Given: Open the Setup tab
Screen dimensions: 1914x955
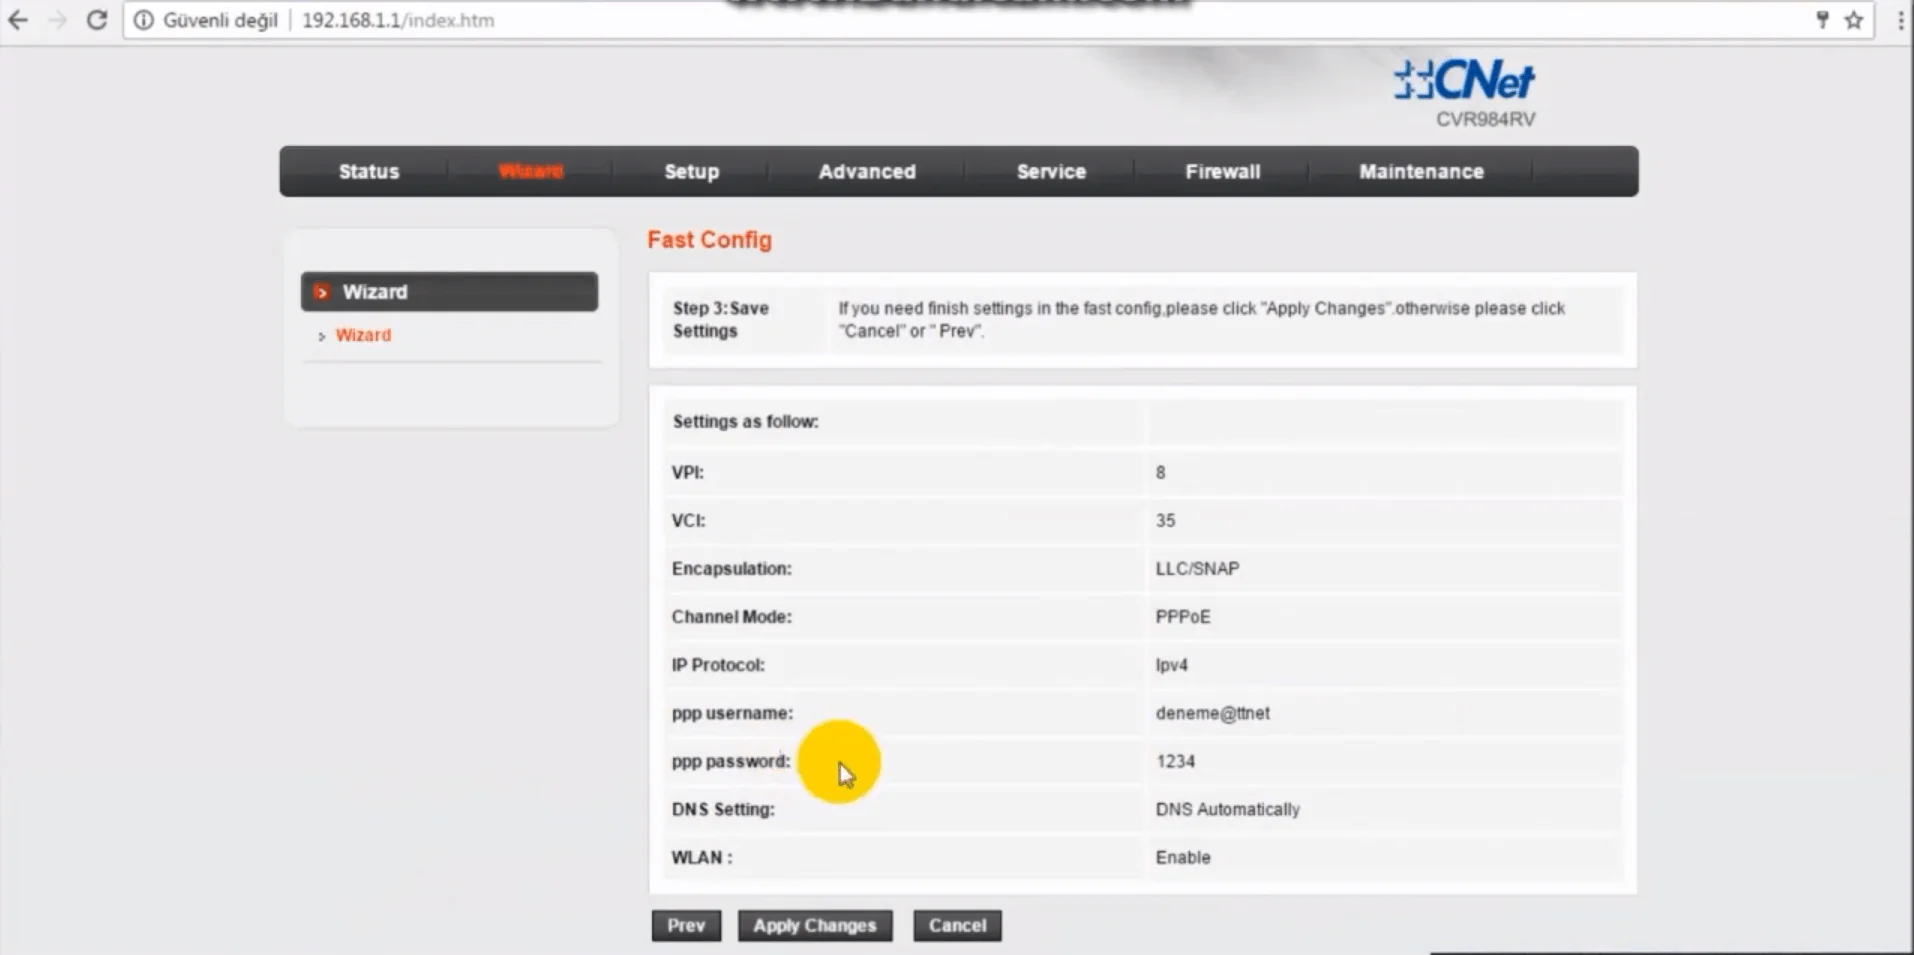Looking at the screenshot, I should (x=691, y=172).
